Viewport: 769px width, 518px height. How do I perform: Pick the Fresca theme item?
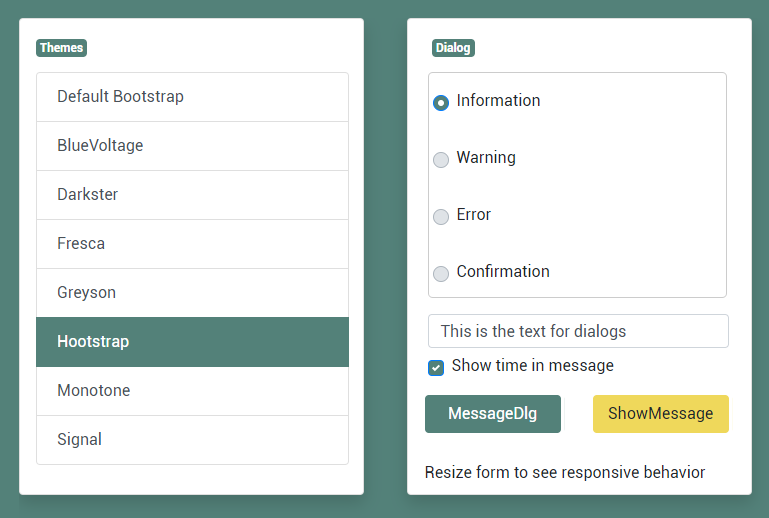pos(192,244)
